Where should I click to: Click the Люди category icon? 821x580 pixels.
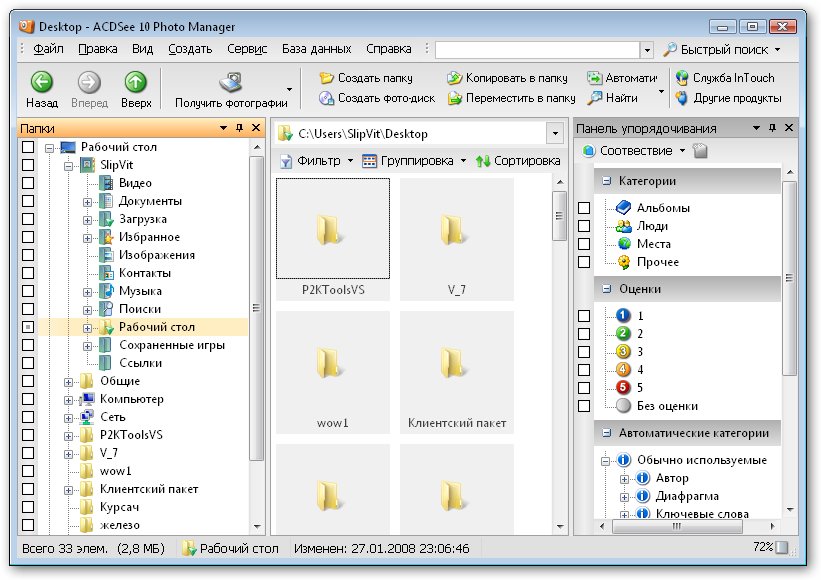623,226
